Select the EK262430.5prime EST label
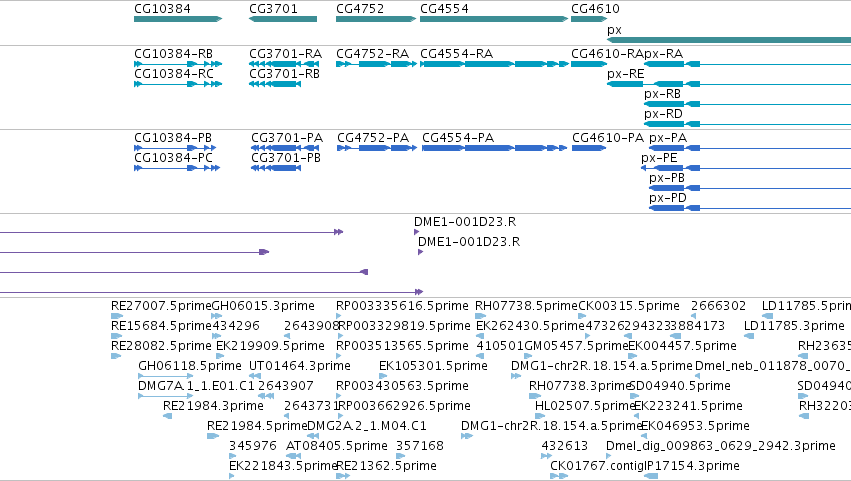 pos(530,326)
